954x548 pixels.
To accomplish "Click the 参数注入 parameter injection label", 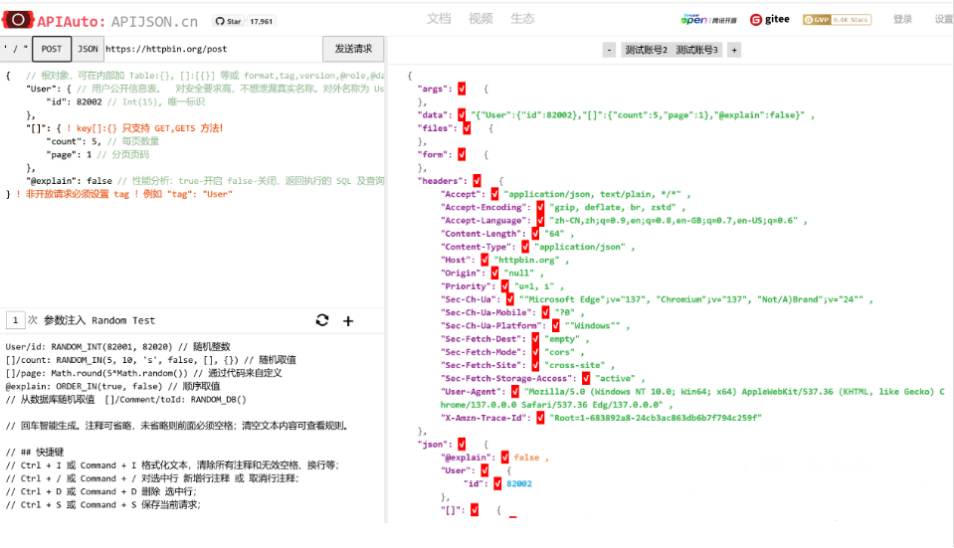I will pyautogui.click(x=64, y=320).
